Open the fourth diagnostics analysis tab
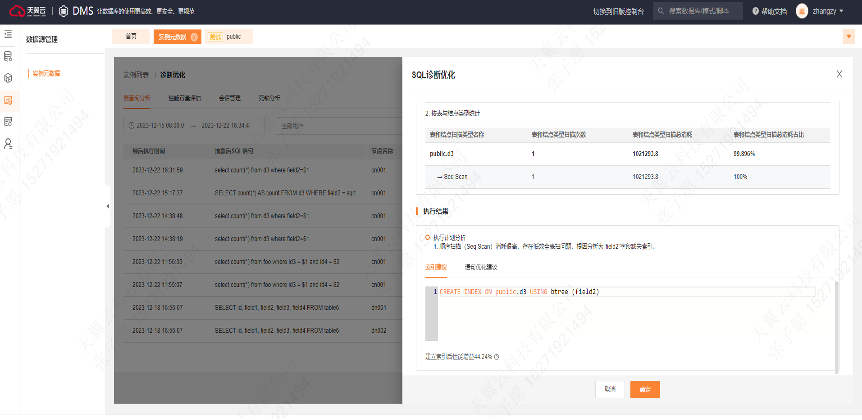 click(269, 98)
